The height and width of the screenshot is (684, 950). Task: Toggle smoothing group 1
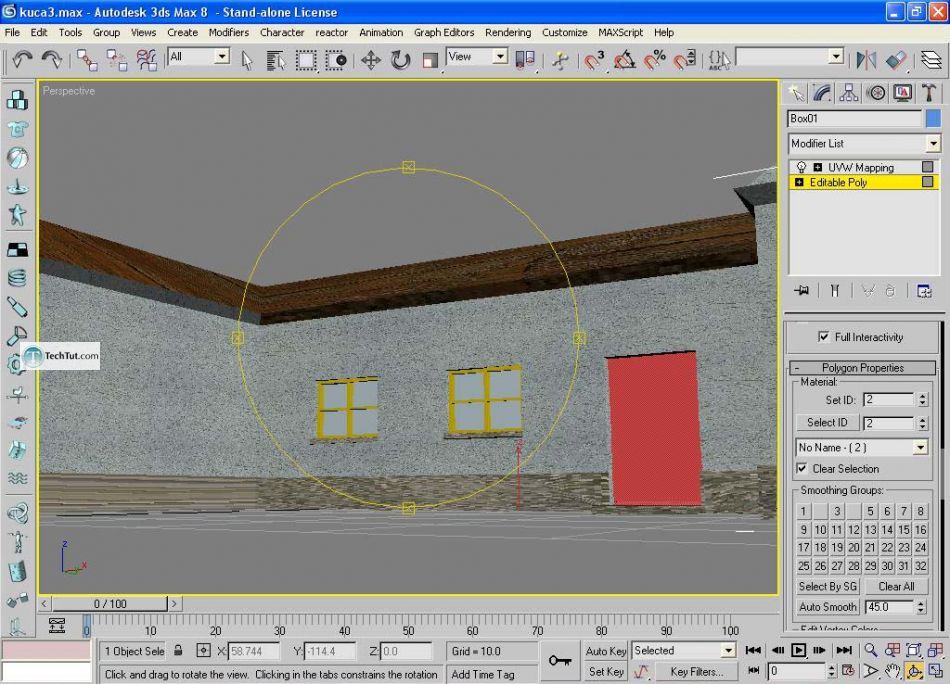tap(803, 511)
